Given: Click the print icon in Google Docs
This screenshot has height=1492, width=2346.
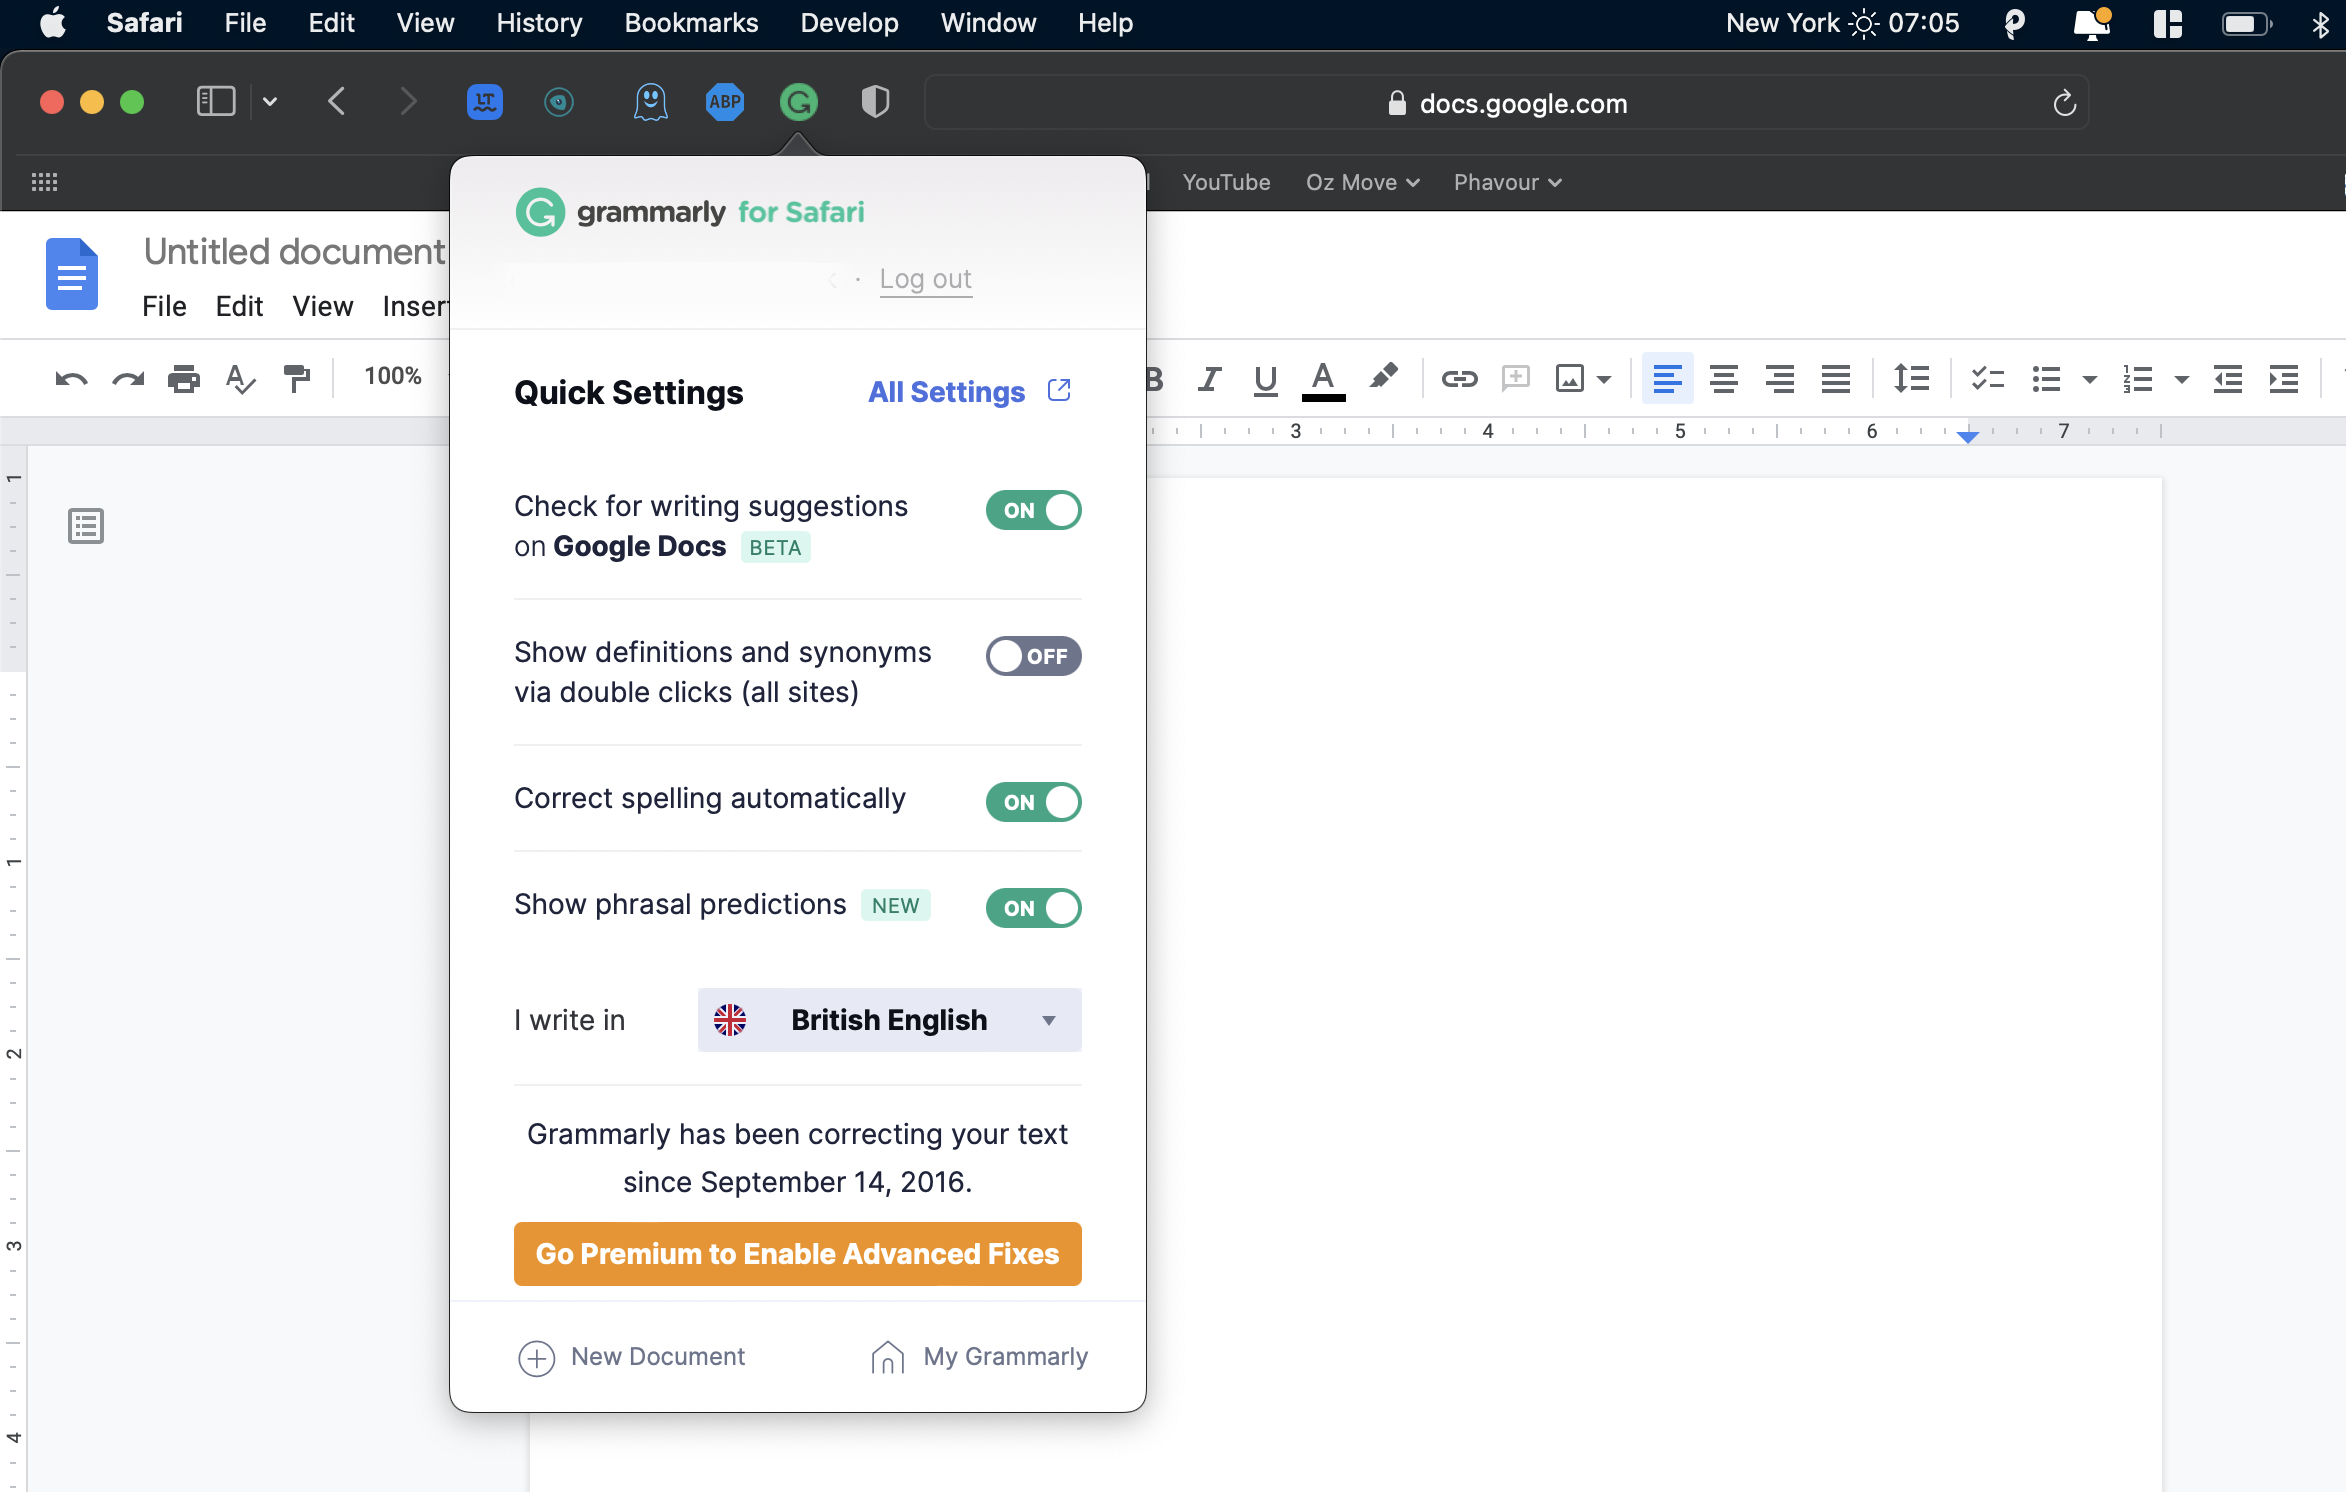Looking at the screenshot, I should pyautogui.click(x=185, y=376).
